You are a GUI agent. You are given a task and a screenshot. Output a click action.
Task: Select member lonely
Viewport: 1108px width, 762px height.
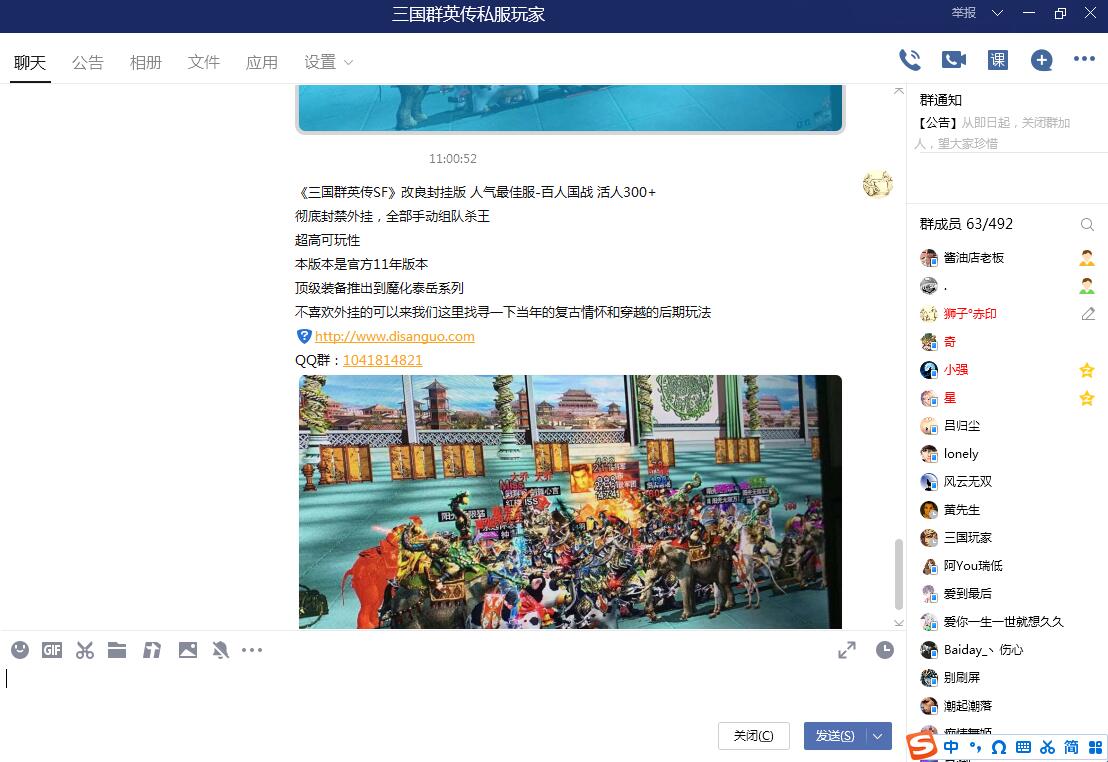tap(1008, 454)
